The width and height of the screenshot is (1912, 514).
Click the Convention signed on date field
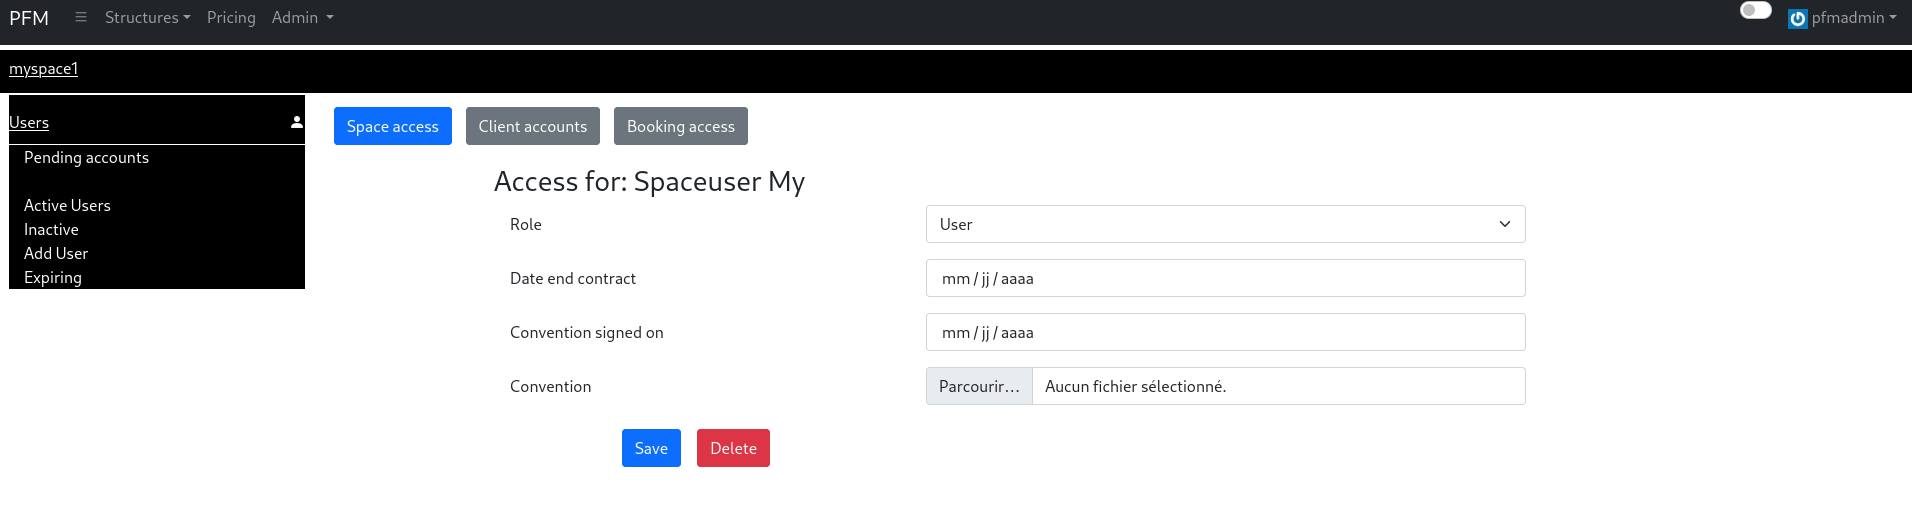[1225, 332]
